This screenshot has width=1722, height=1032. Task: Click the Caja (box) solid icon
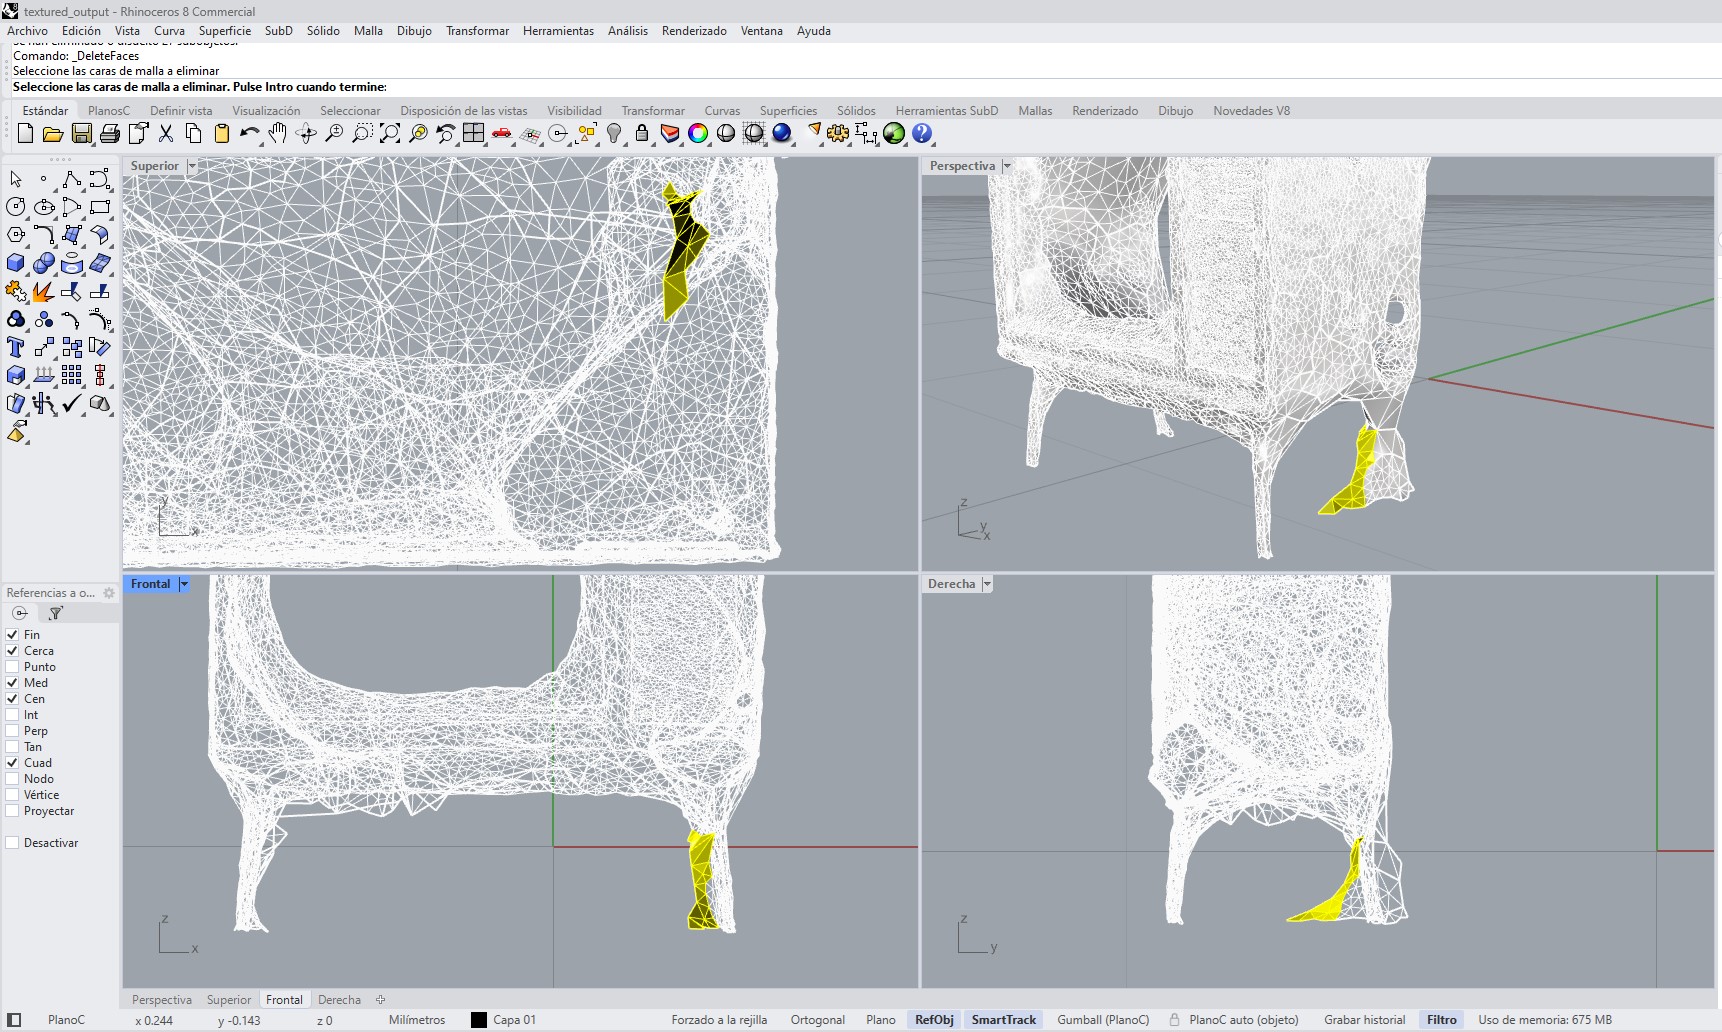(x=16, y=263)
